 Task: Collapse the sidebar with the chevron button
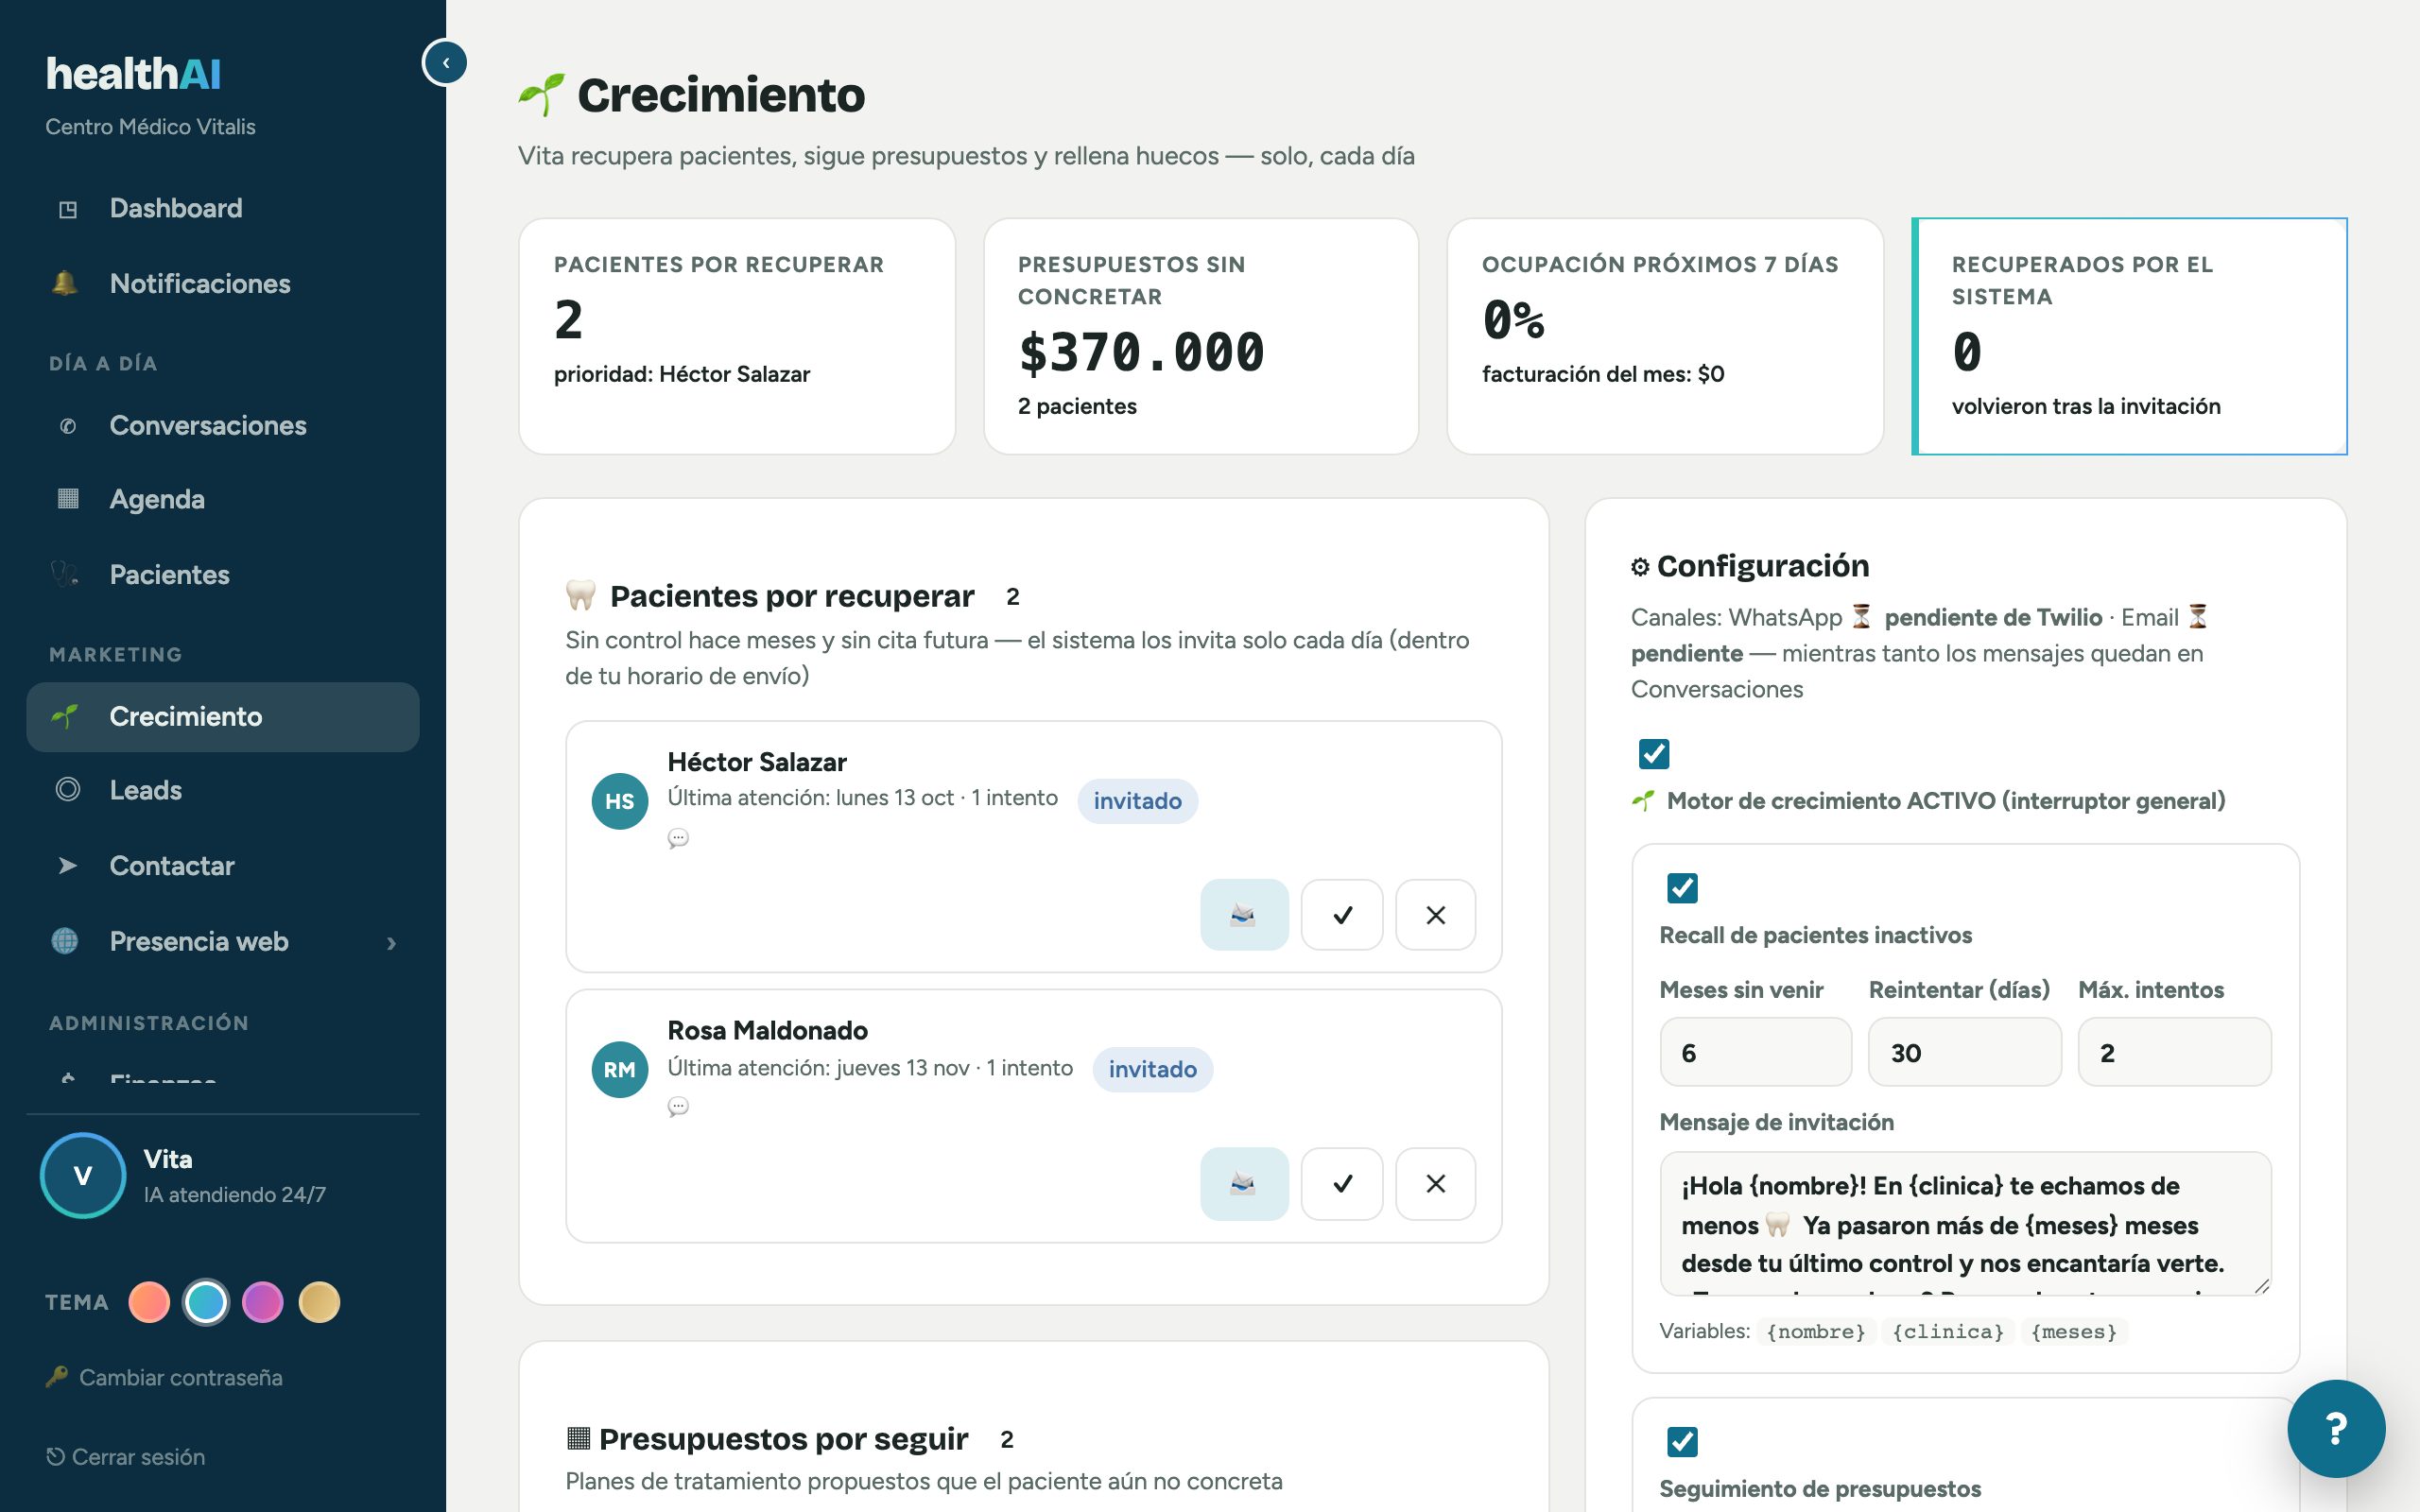click(x=445, y=63)
